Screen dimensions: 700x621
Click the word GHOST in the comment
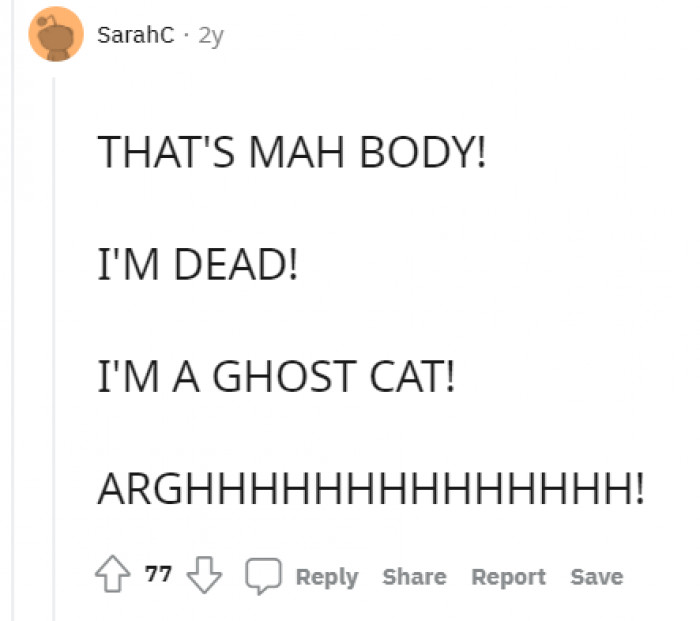[x=284, y=377]
